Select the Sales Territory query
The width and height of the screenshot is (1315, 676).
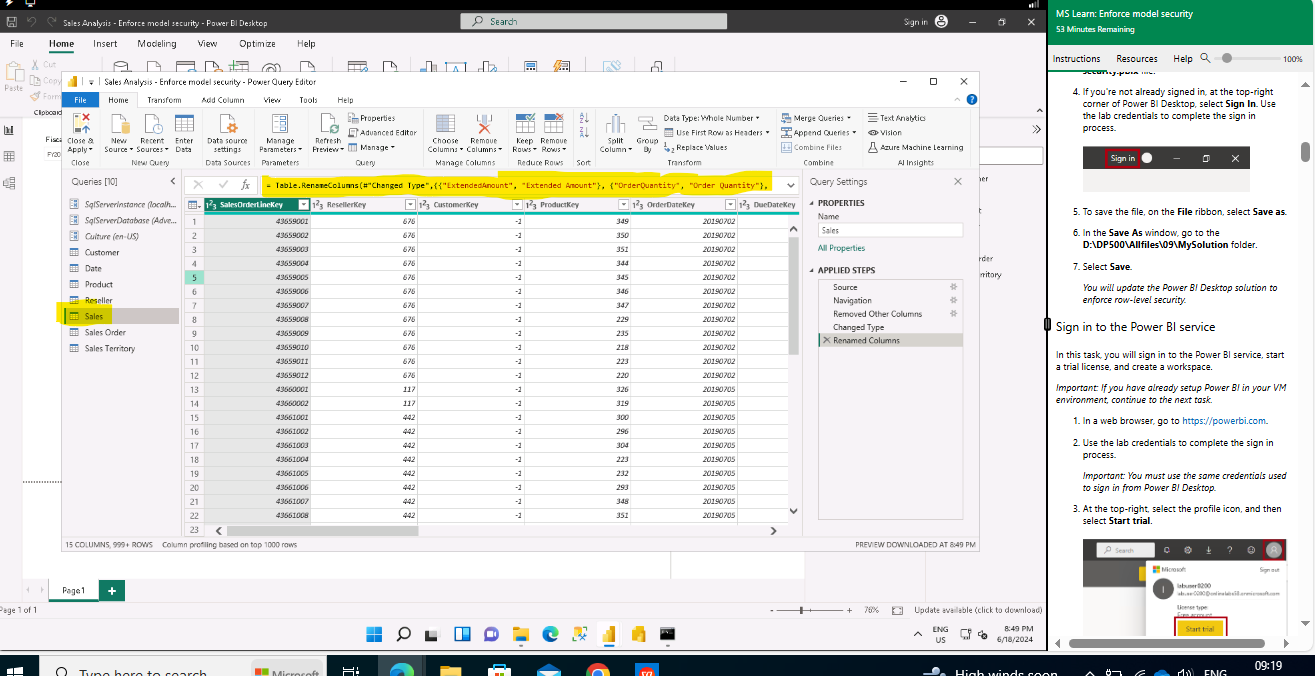110,348
